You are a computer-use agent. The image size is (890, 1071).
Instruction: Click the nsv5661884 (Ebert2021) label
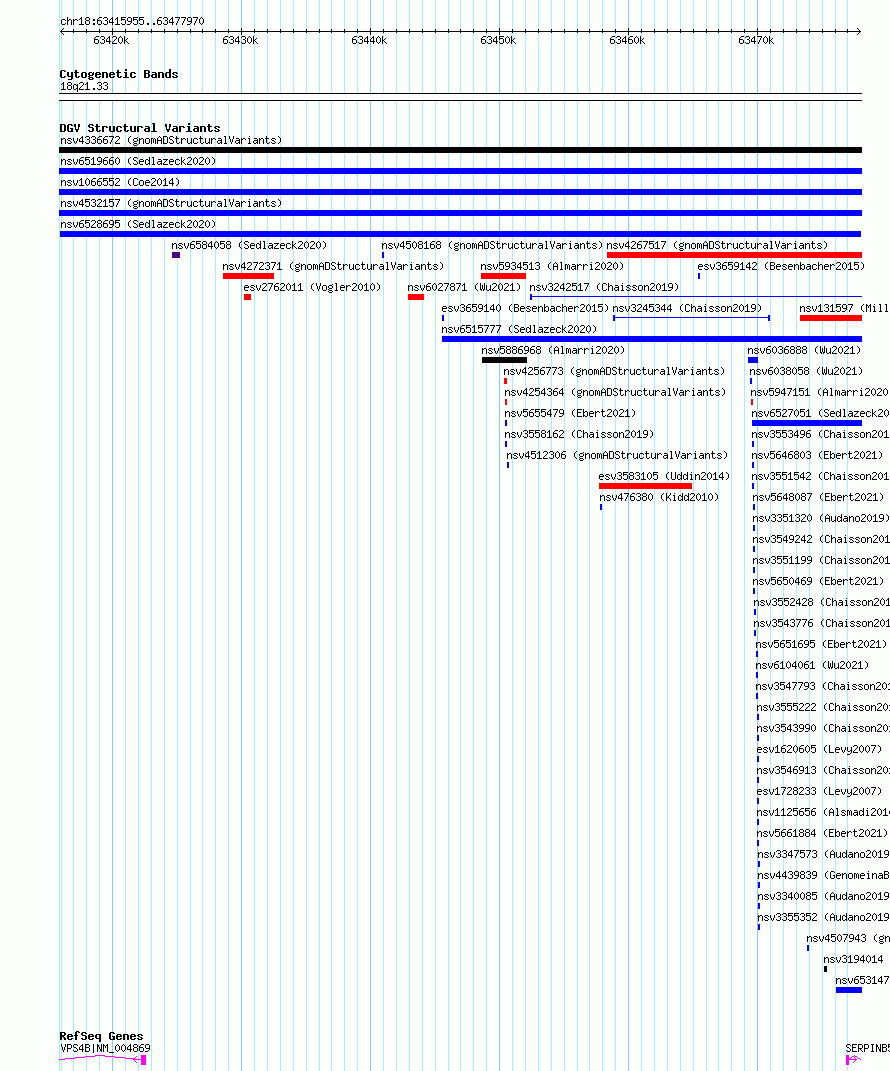point(822,833)
